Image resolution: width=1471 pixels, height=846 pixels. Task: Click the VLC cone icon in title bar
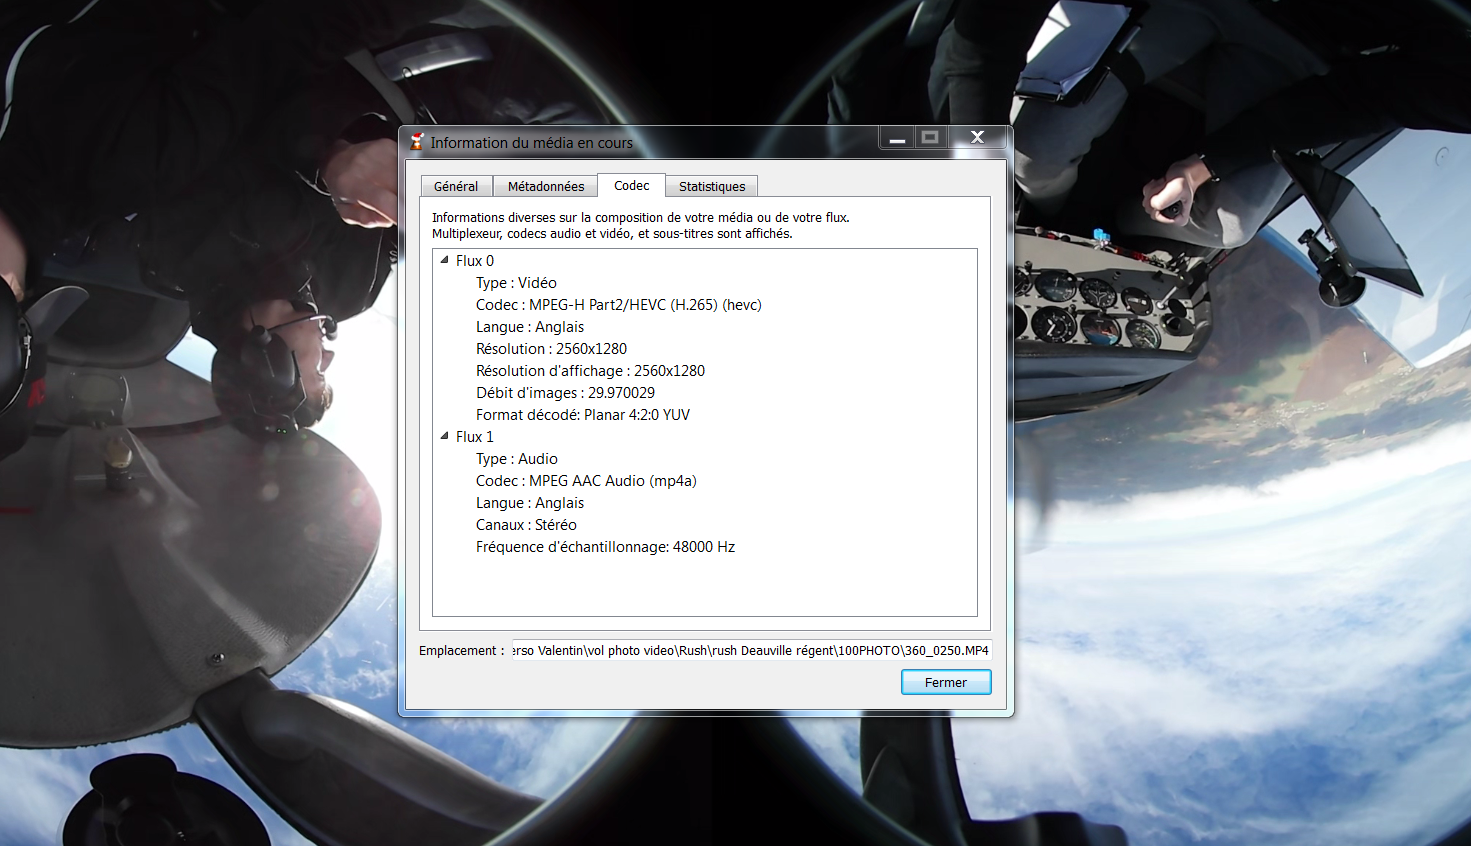click(x=417, y=142)
